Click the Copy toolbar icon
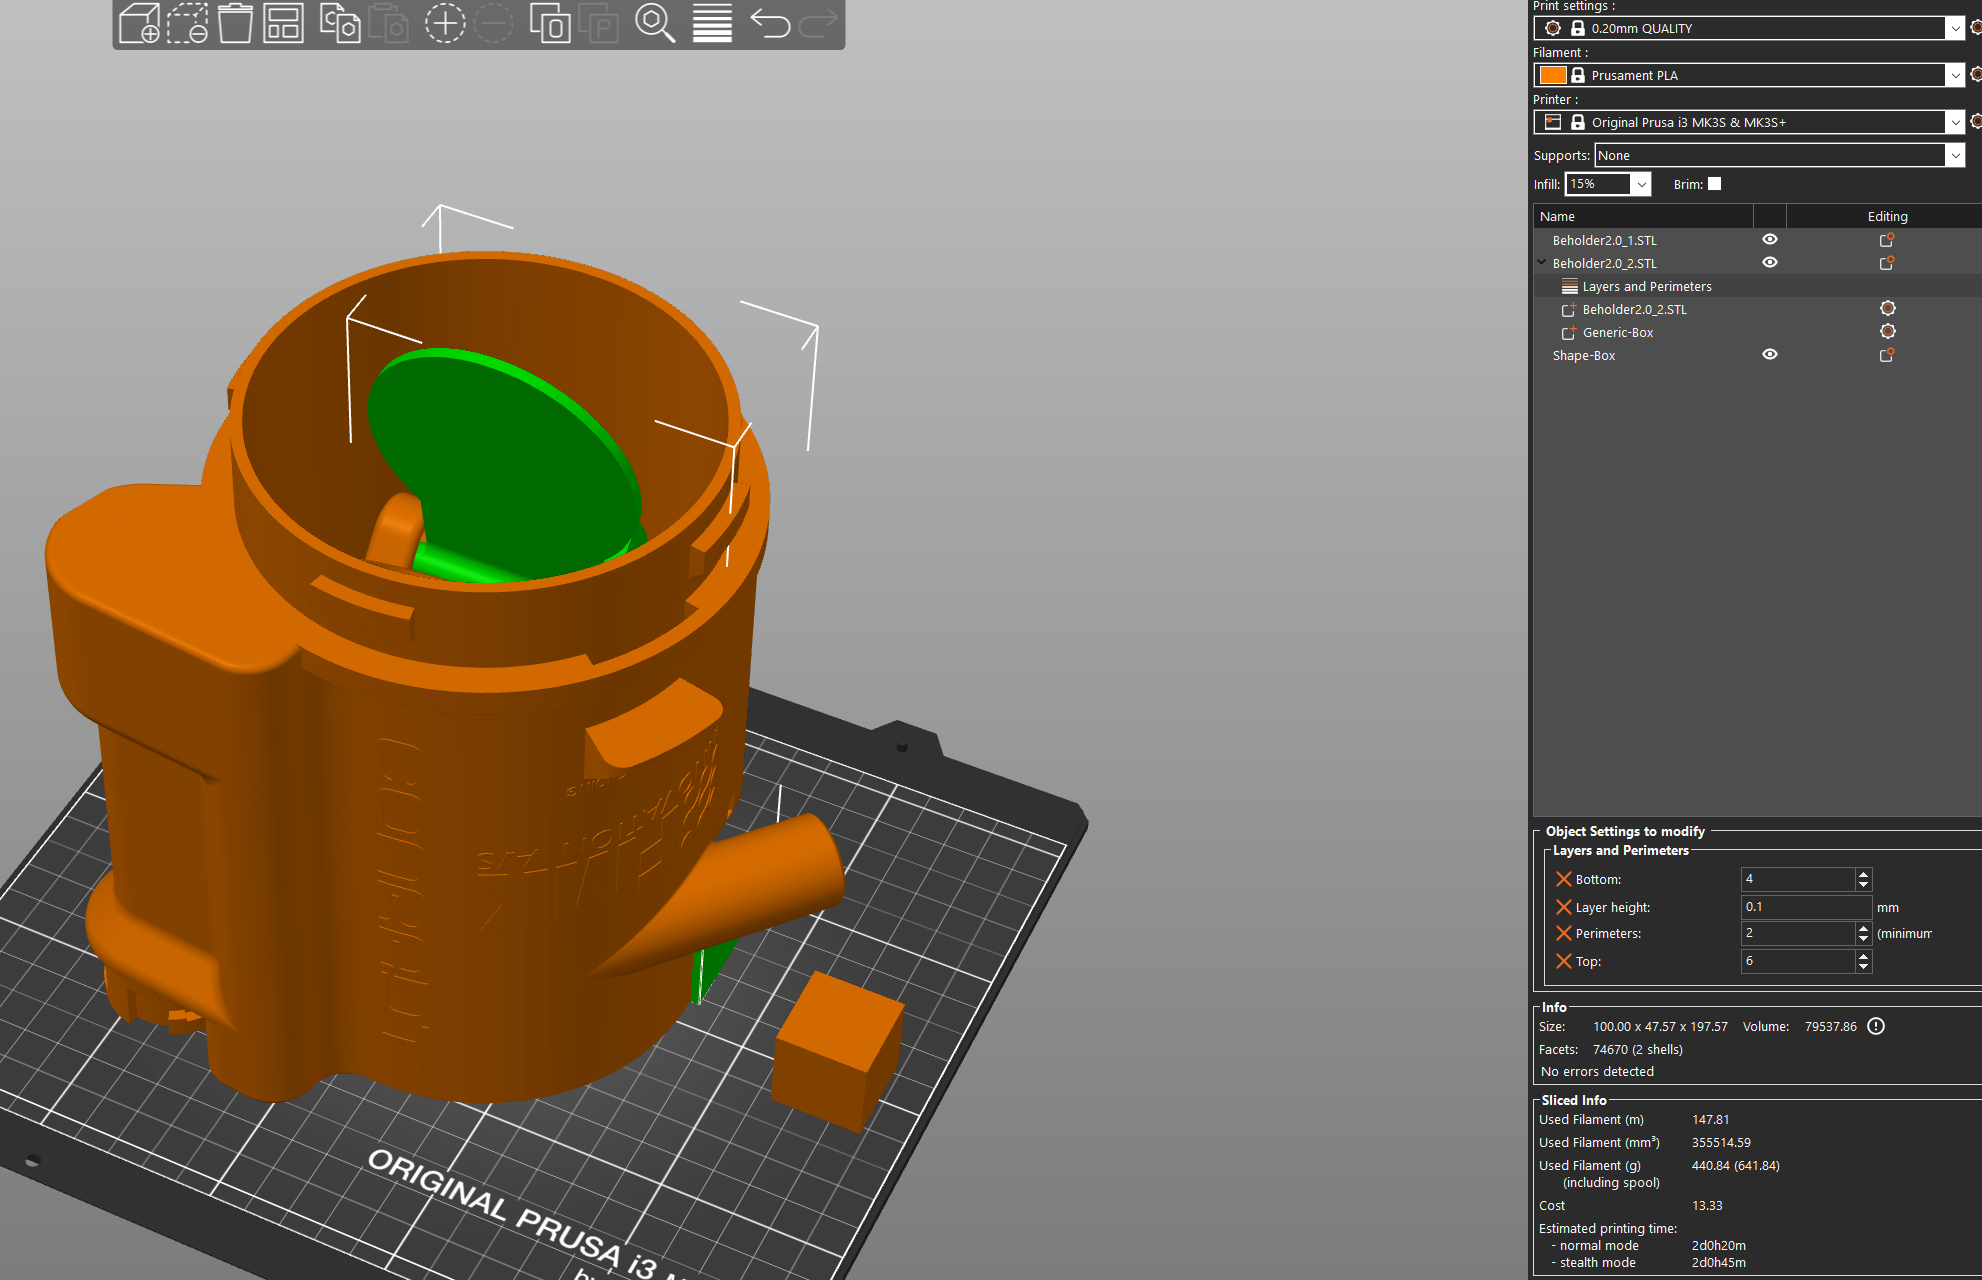The height and width of the screenshot is (1280, 1982). point(340,22)
